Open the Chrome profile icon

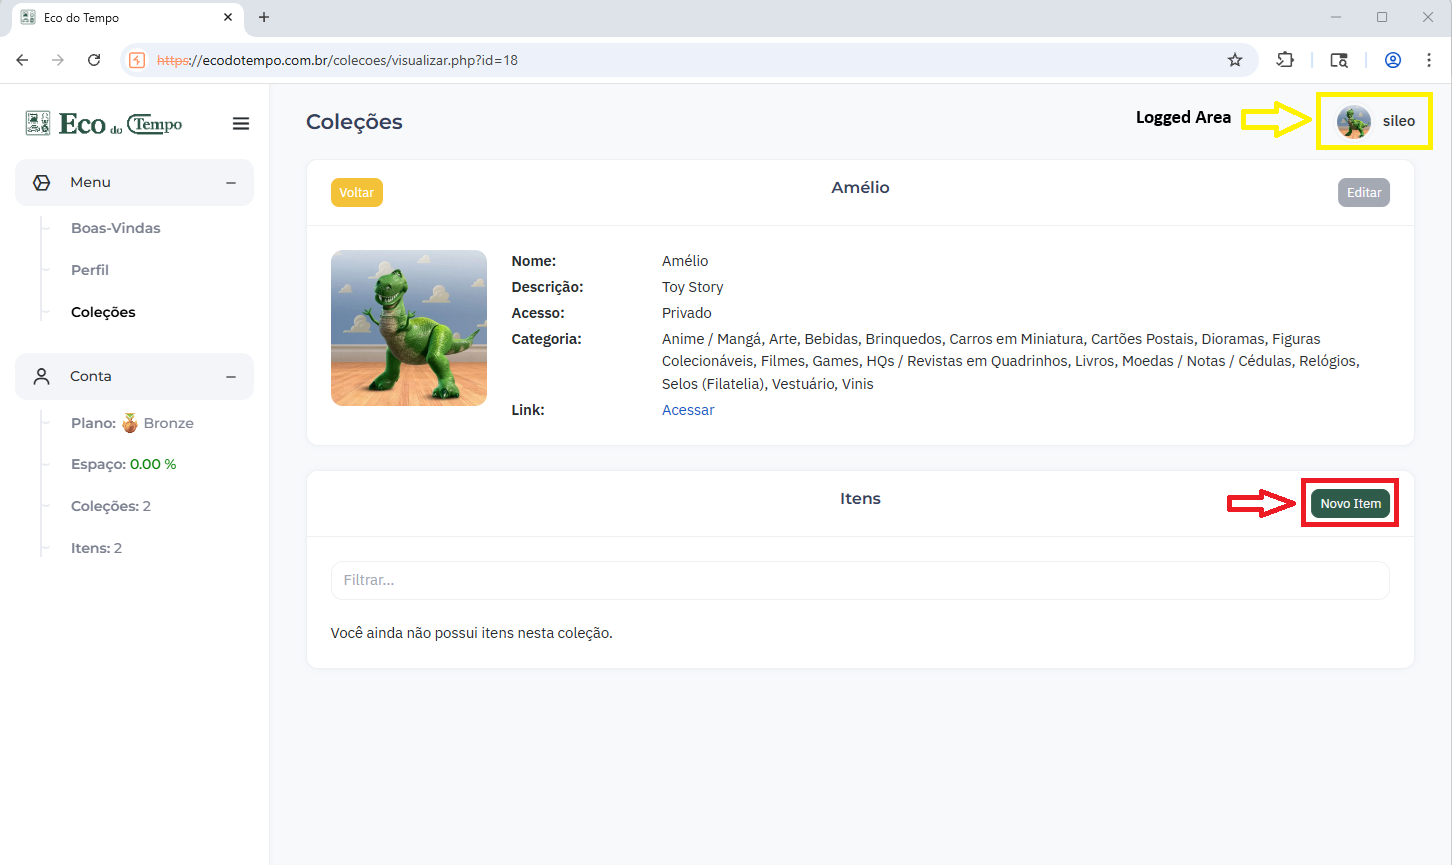coord(1393,60)
